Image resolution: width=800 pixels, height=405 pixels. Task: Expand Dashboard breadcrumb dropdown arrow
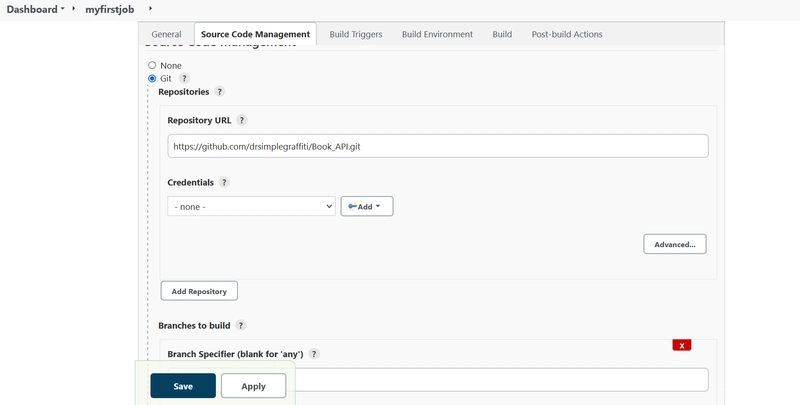[63, 9]
